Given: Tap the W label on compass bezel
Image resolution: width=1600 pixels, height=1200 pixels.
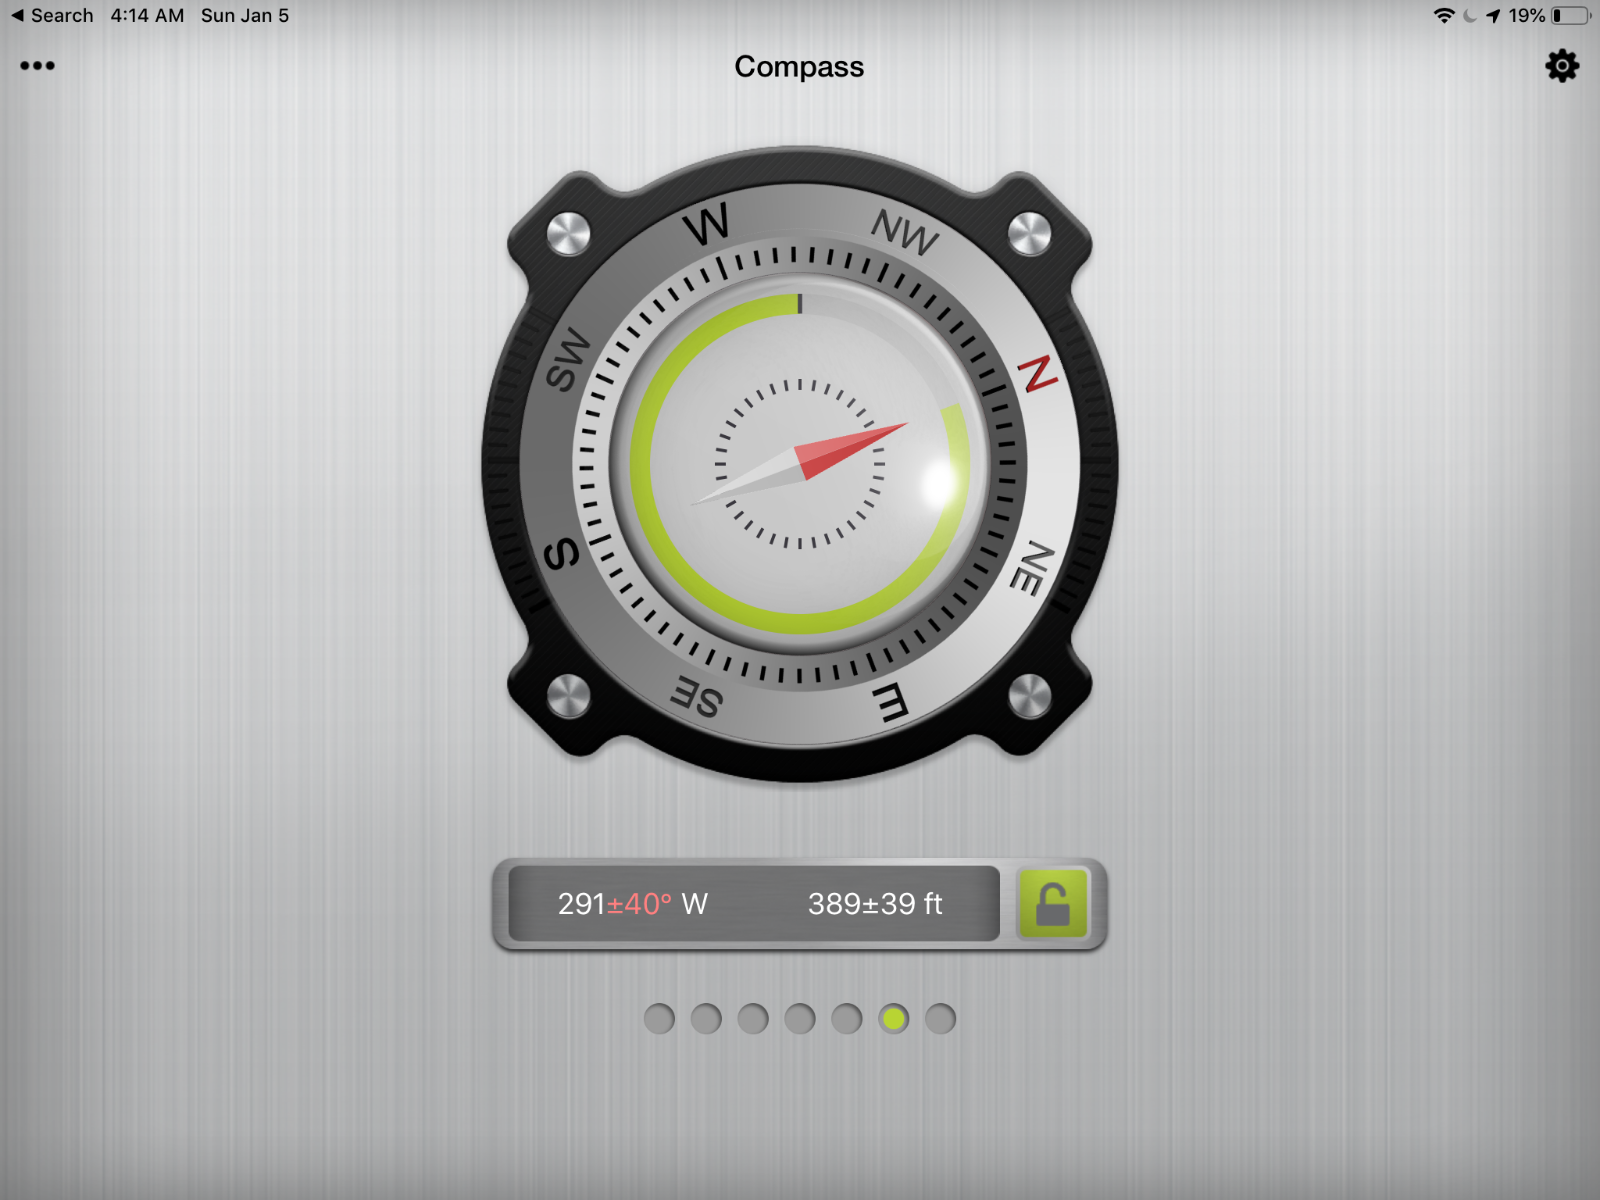Looking at the screenshot, I should coord(707,225).
